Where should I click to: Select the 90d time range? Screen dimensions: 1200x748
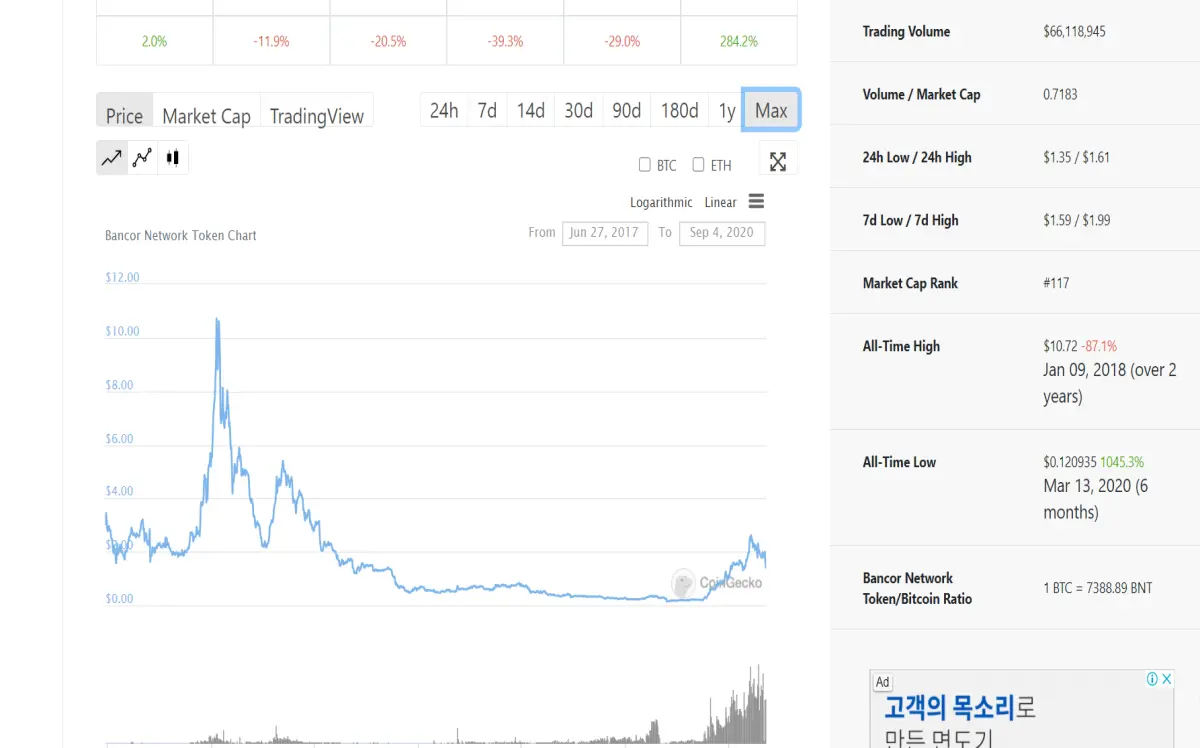[627, 110]
